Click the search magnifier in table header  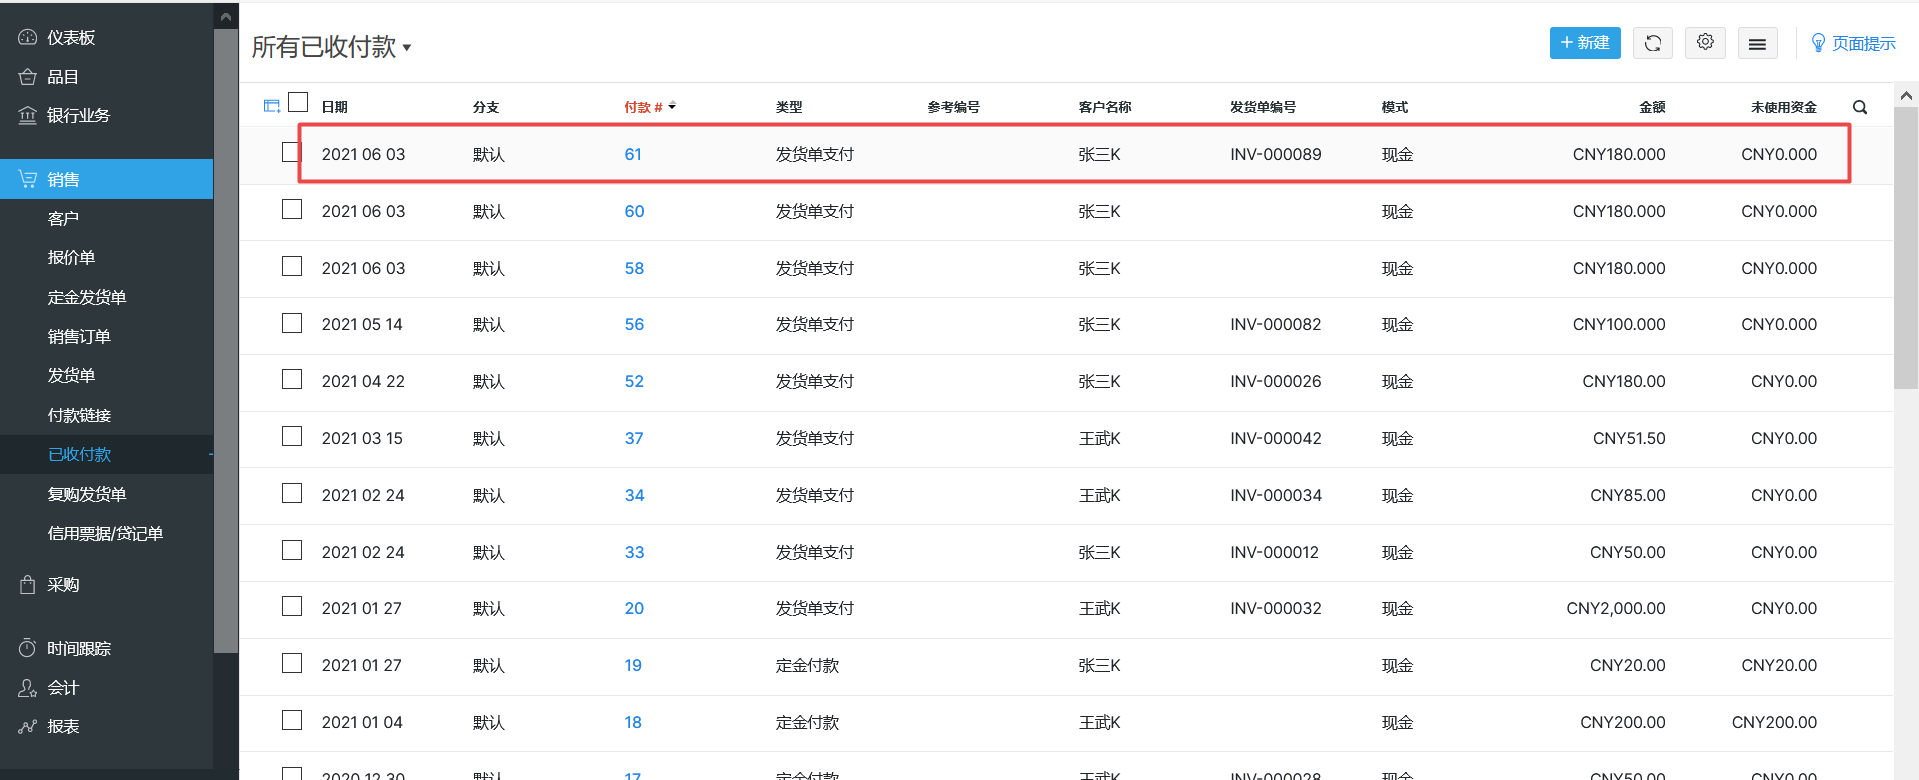pos(1860,107)
